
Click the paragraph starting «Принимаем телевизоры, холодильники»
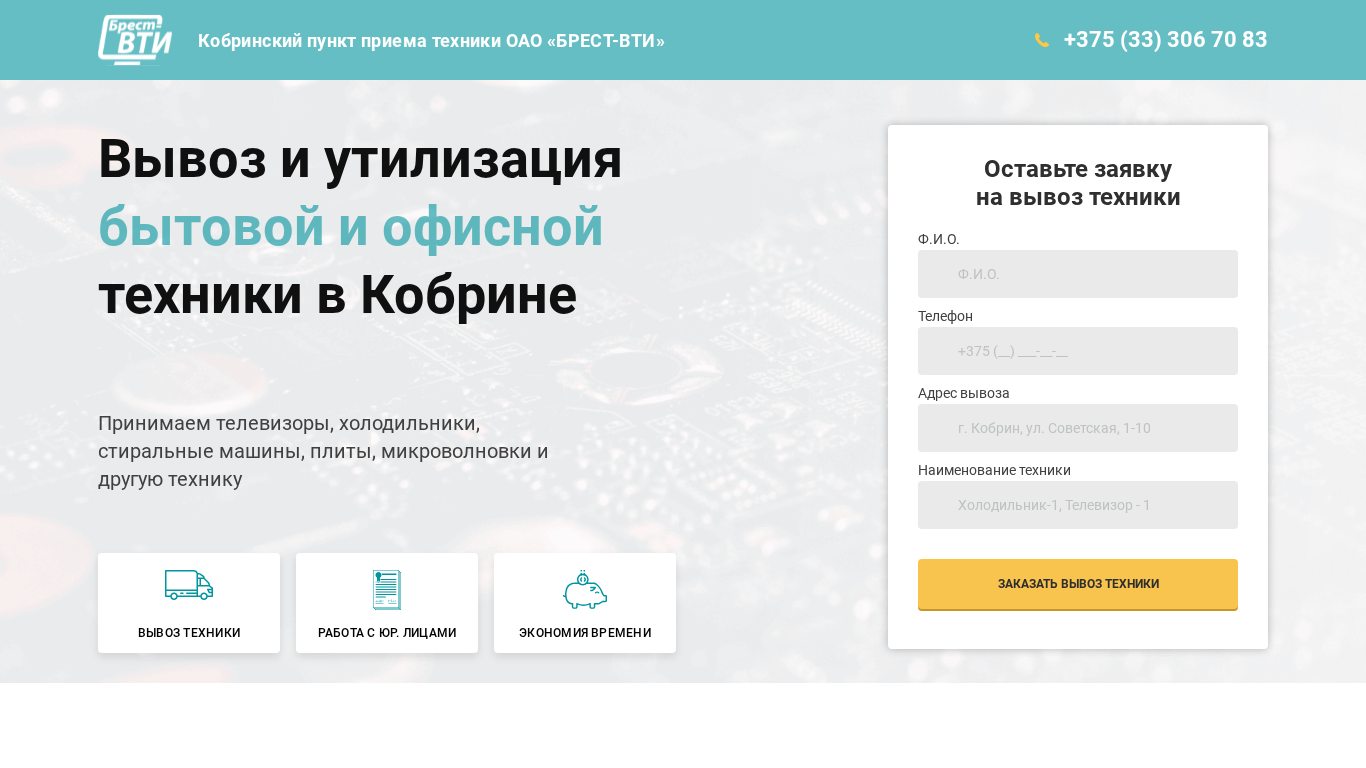(x=323, y=451)
